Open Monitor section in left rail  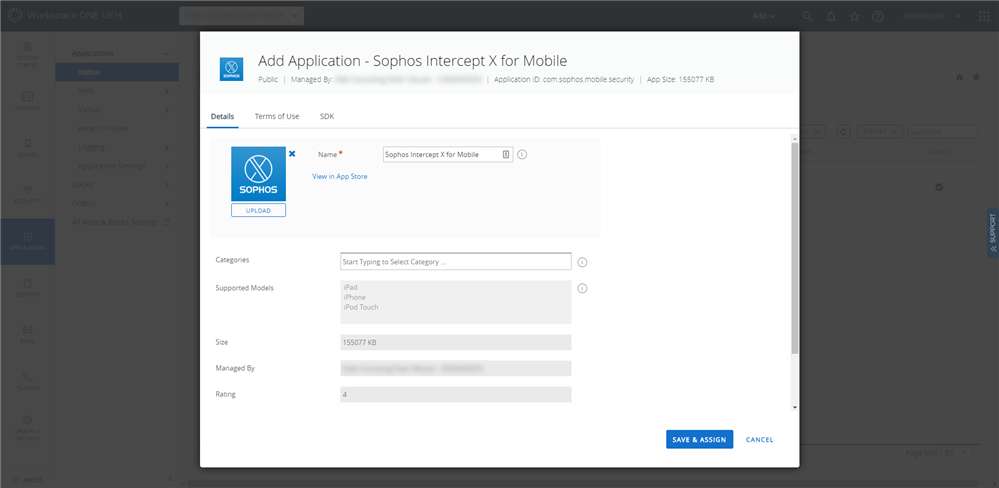coord(27,101)
